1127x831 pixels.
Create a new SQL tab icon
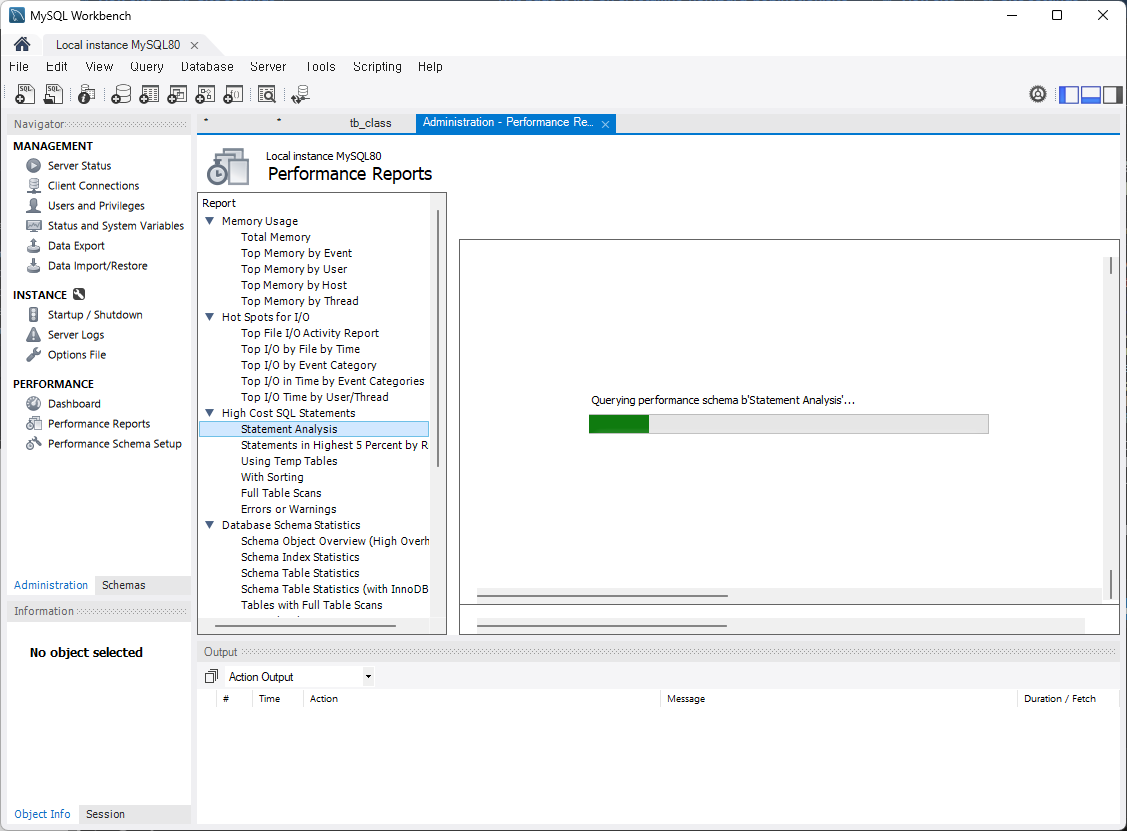[x=24, y=94]
